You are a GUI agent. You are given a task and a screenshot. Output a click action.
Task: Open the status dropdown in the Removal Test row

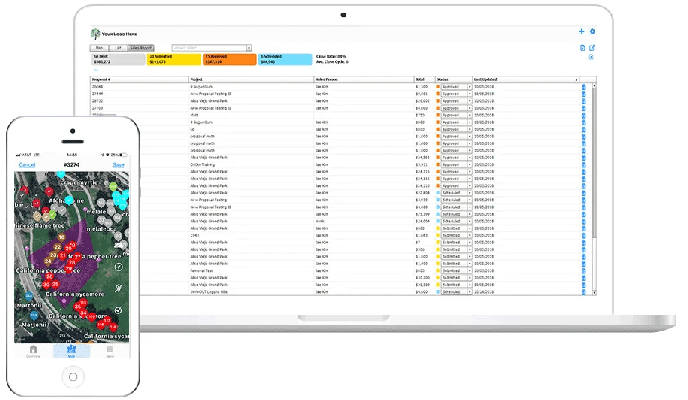pyautogui.click(x=456, y=271)
